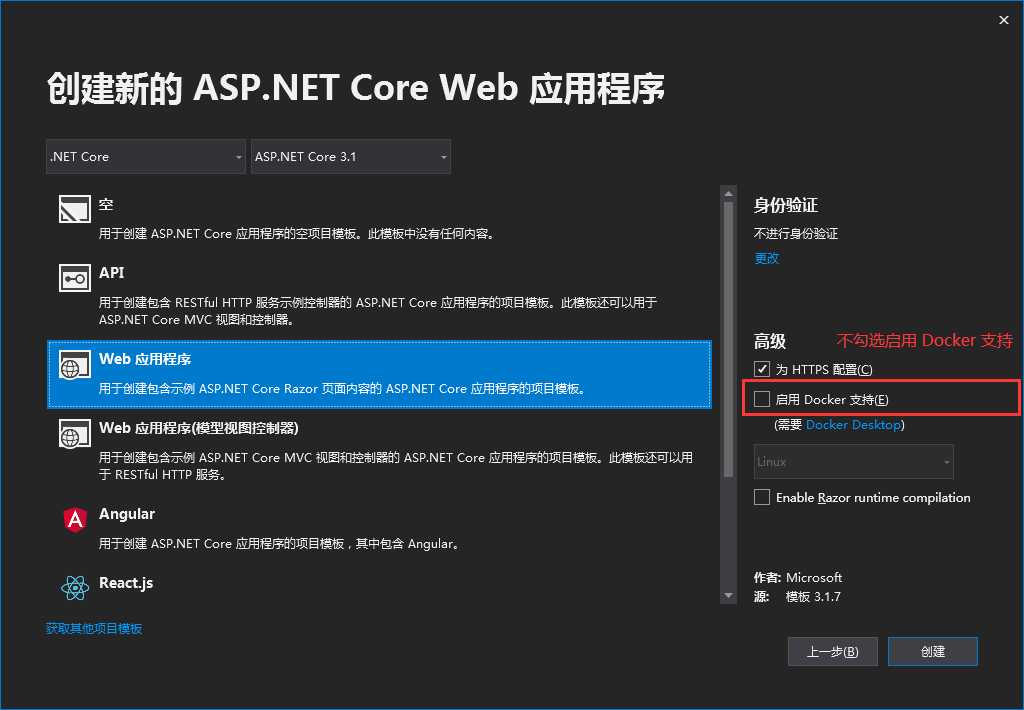Open the disabled Linux OS dropdown
This screenshot has width=1024, height=710.
pyautogui.click(x=854, y=462)
